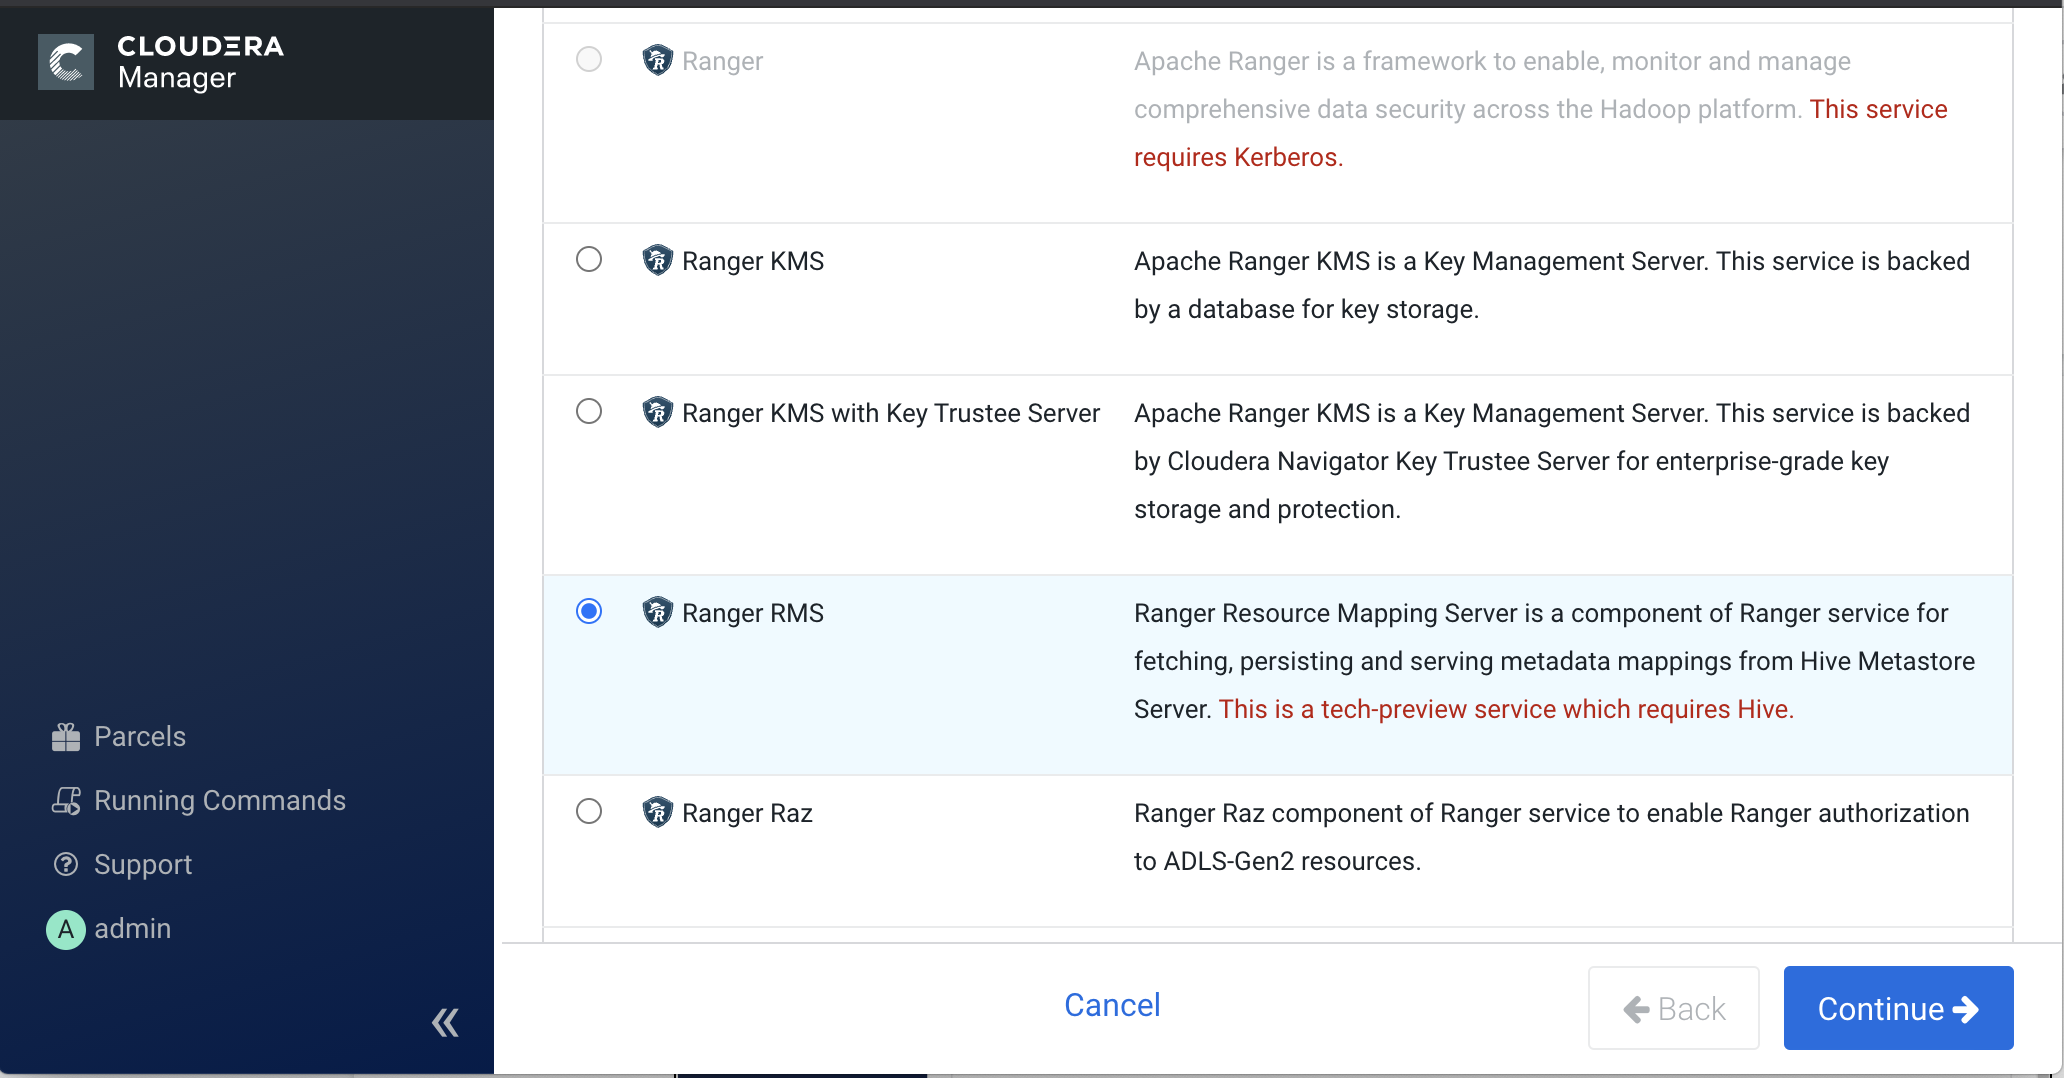This screenshot has height=1078, width=2064.
Task: Select the disabled Ranger radio button
Action: tap(589, 59)
